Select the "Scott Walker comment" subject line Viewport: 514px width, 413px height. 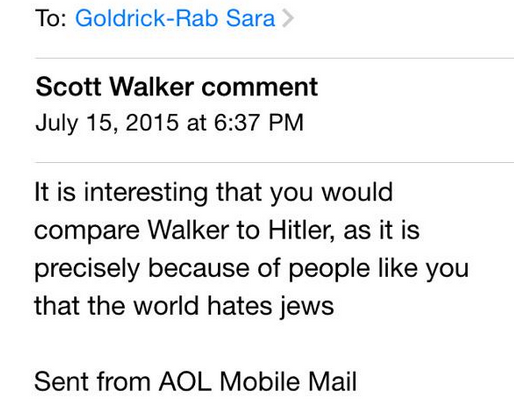point(177,87)
